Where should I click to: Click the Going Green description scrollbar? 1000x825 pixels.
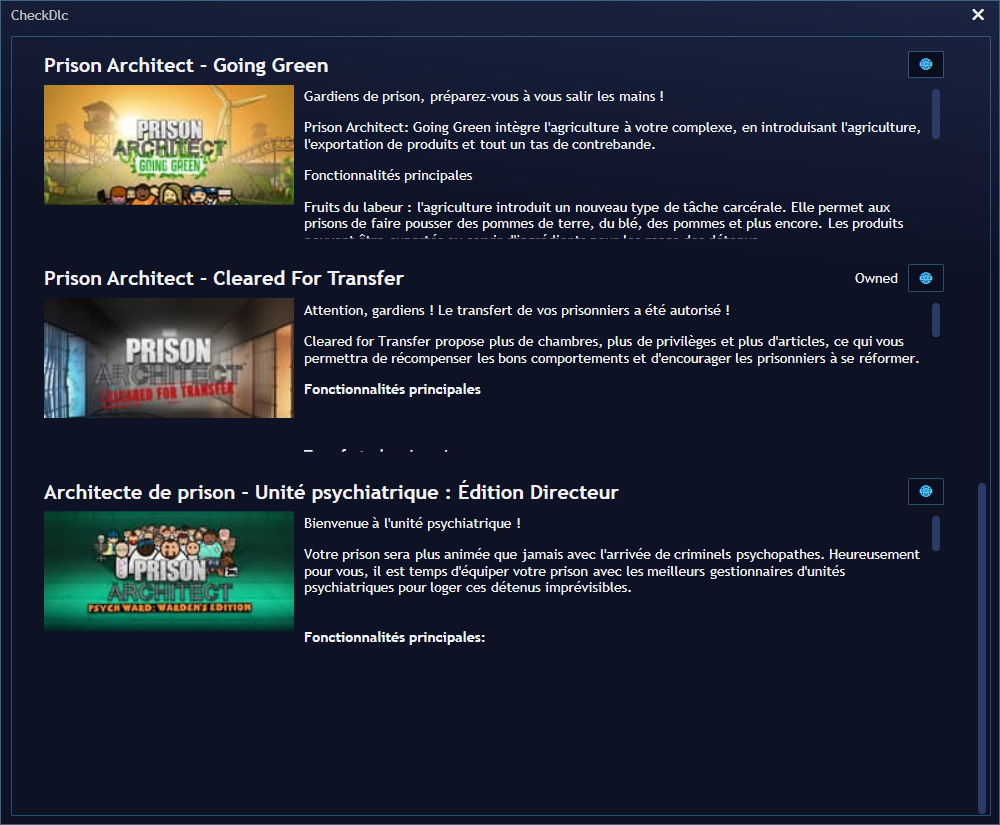pos(936,114)
